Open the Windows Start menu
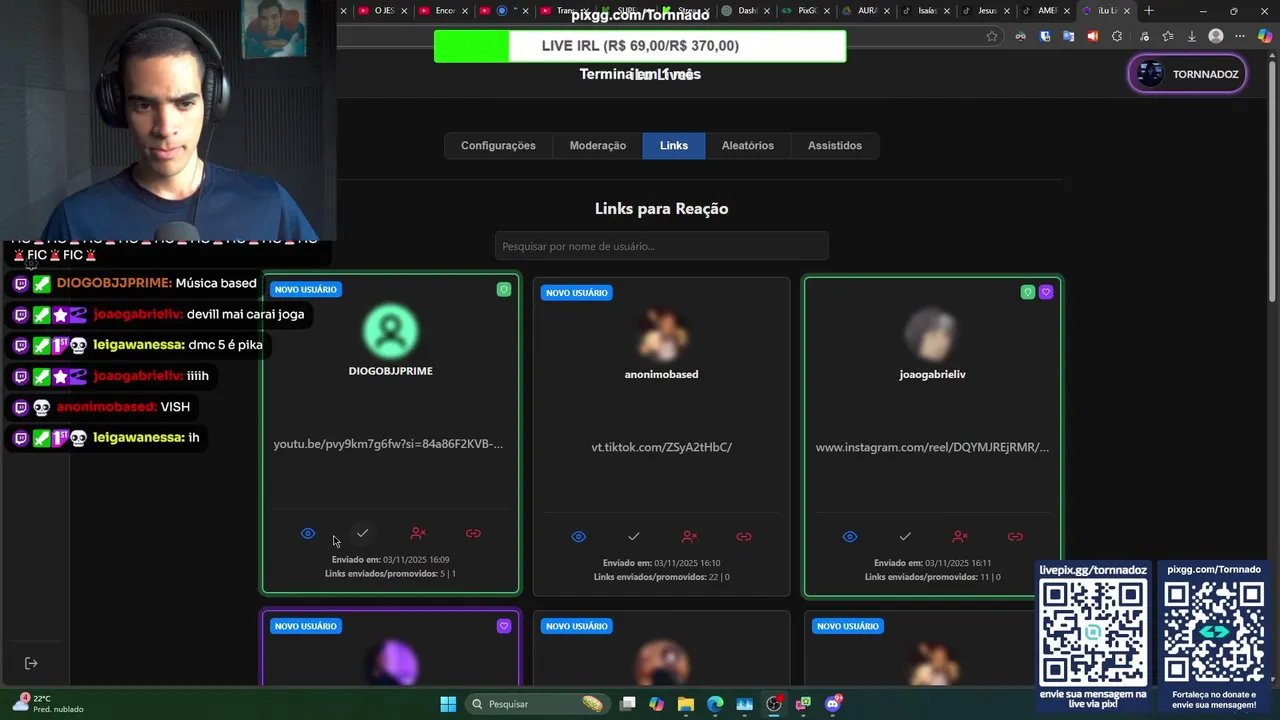The height and width of the screenshot is (720, 1280). [x=448, y=704]
